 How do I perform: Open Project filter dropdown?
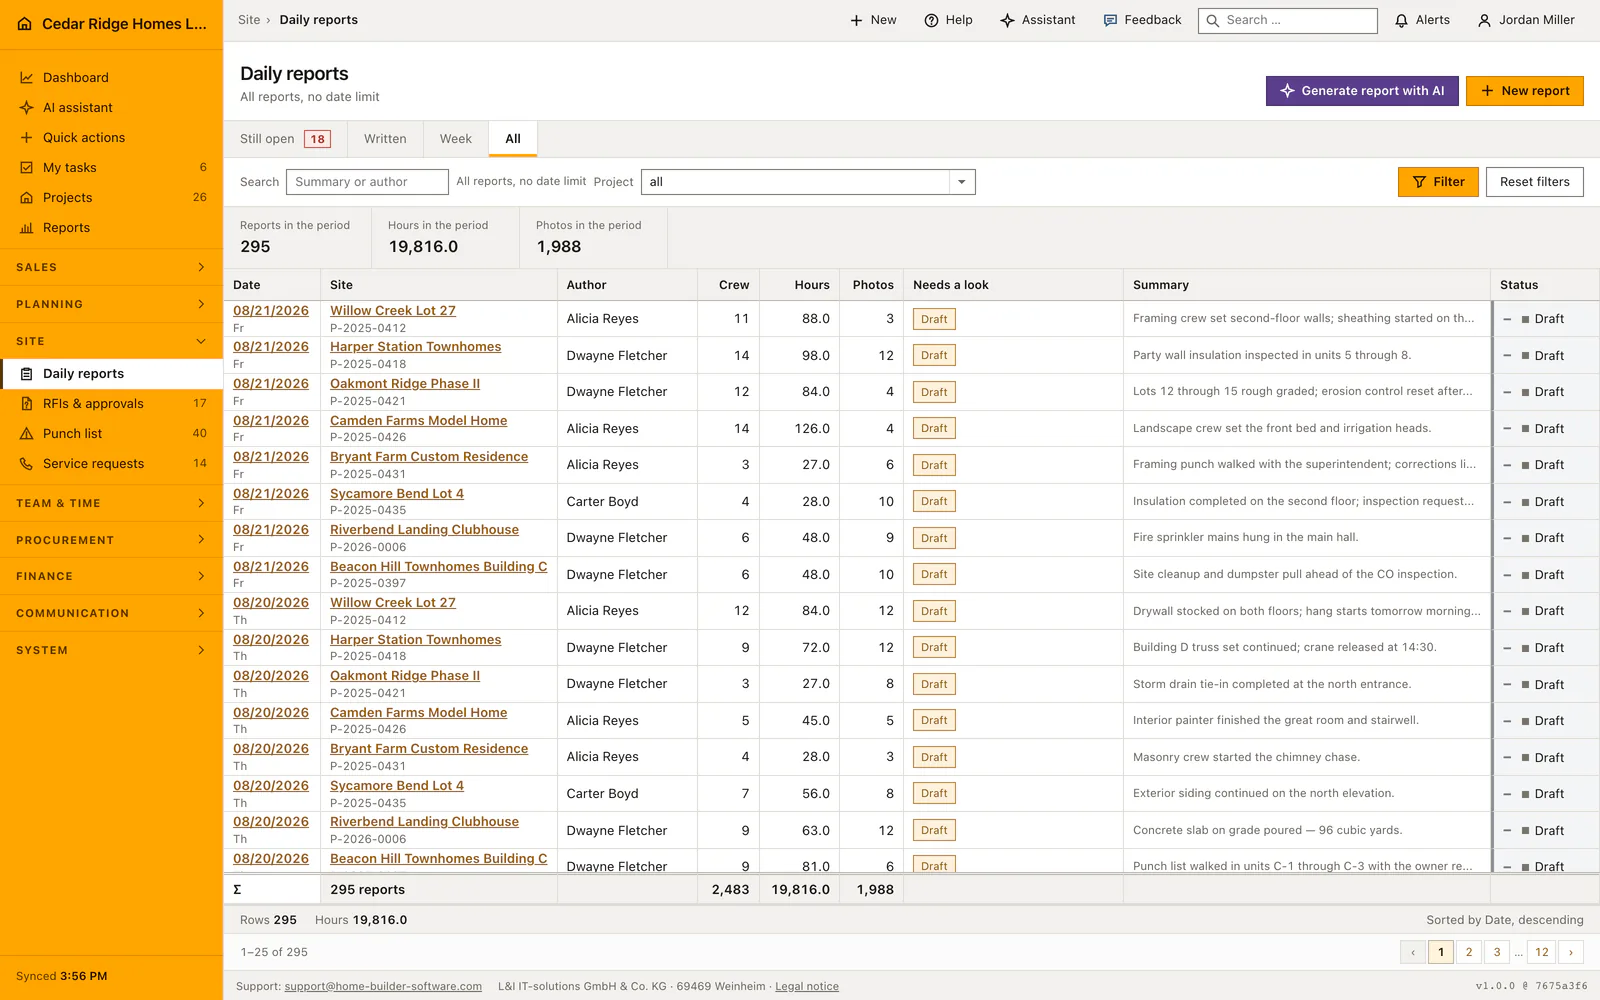click(x=808, y=182)
